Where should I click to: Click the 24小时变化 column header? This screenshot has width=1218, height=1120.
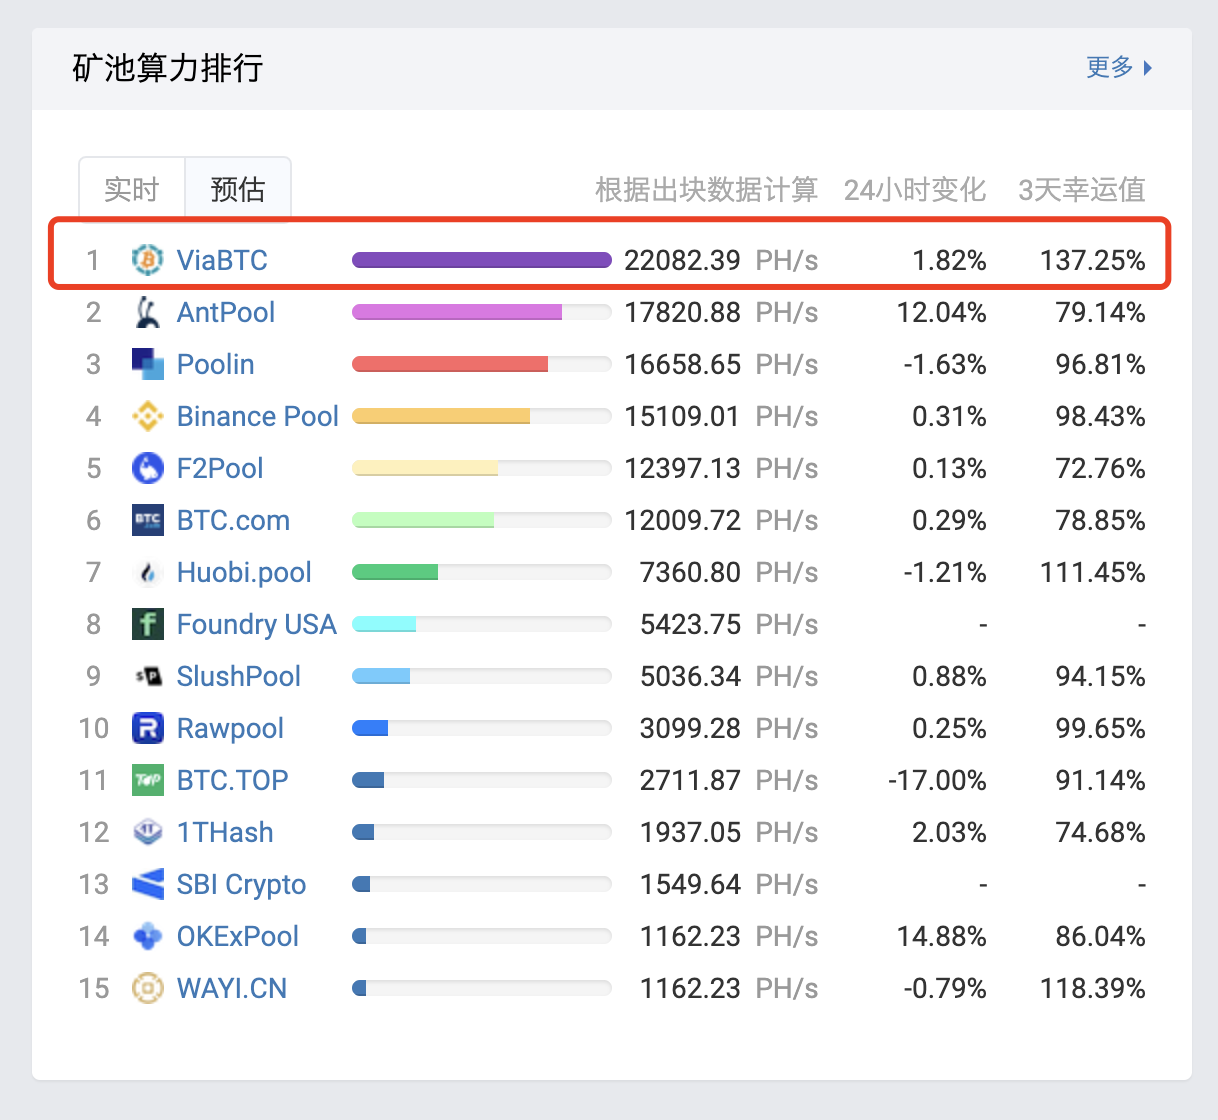[x=915, y=190]
